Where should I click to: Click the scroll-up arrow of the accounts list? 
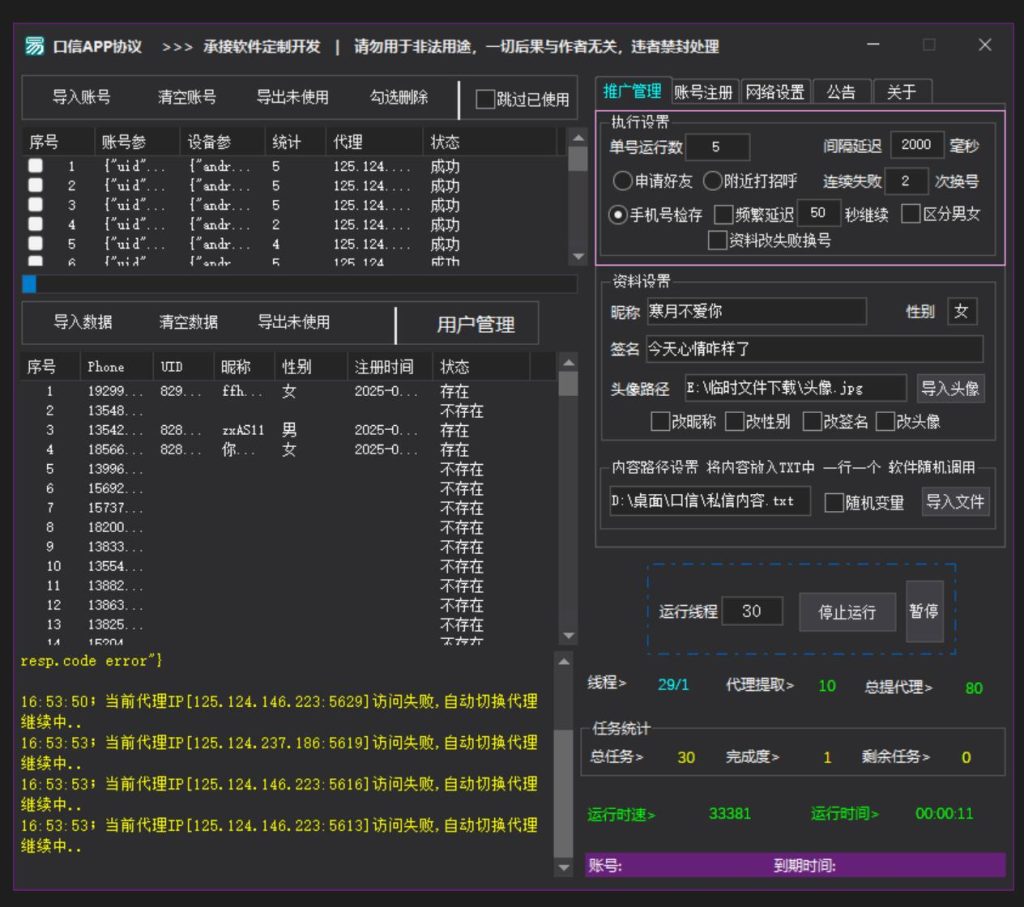point(577,137)
